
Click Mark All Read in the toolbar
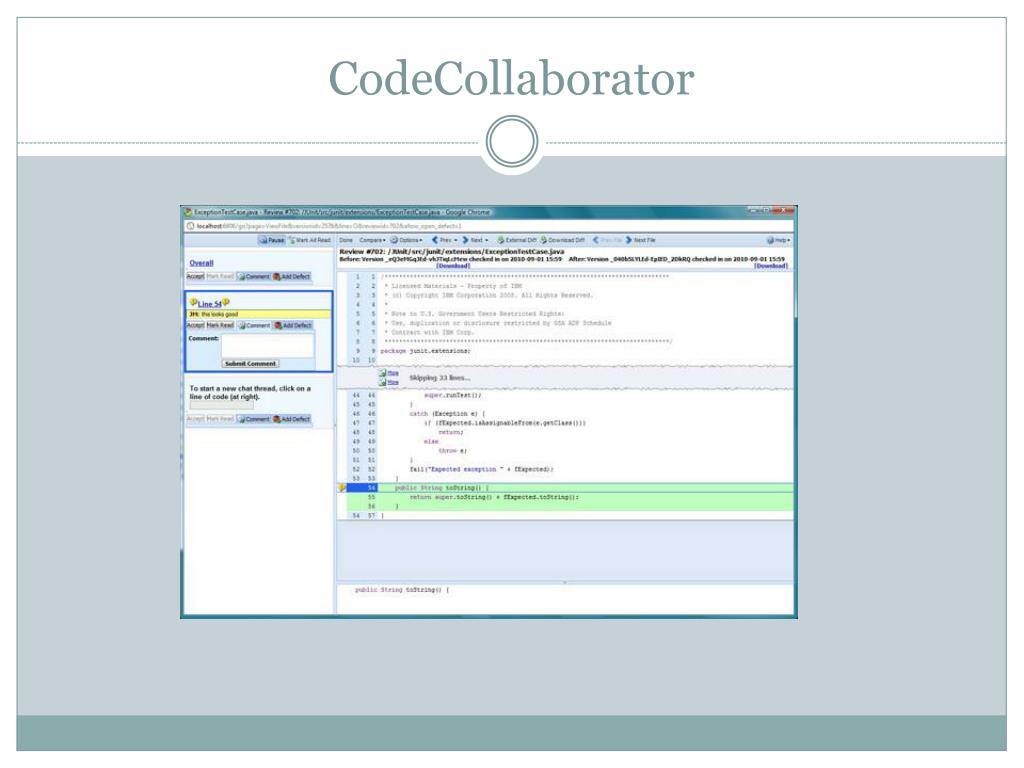(x=310, y=240)
